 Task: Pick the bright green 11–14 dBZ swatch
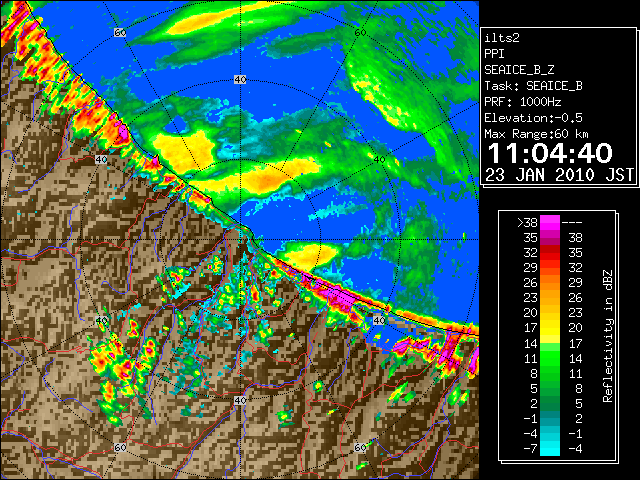tap(550, 358)
